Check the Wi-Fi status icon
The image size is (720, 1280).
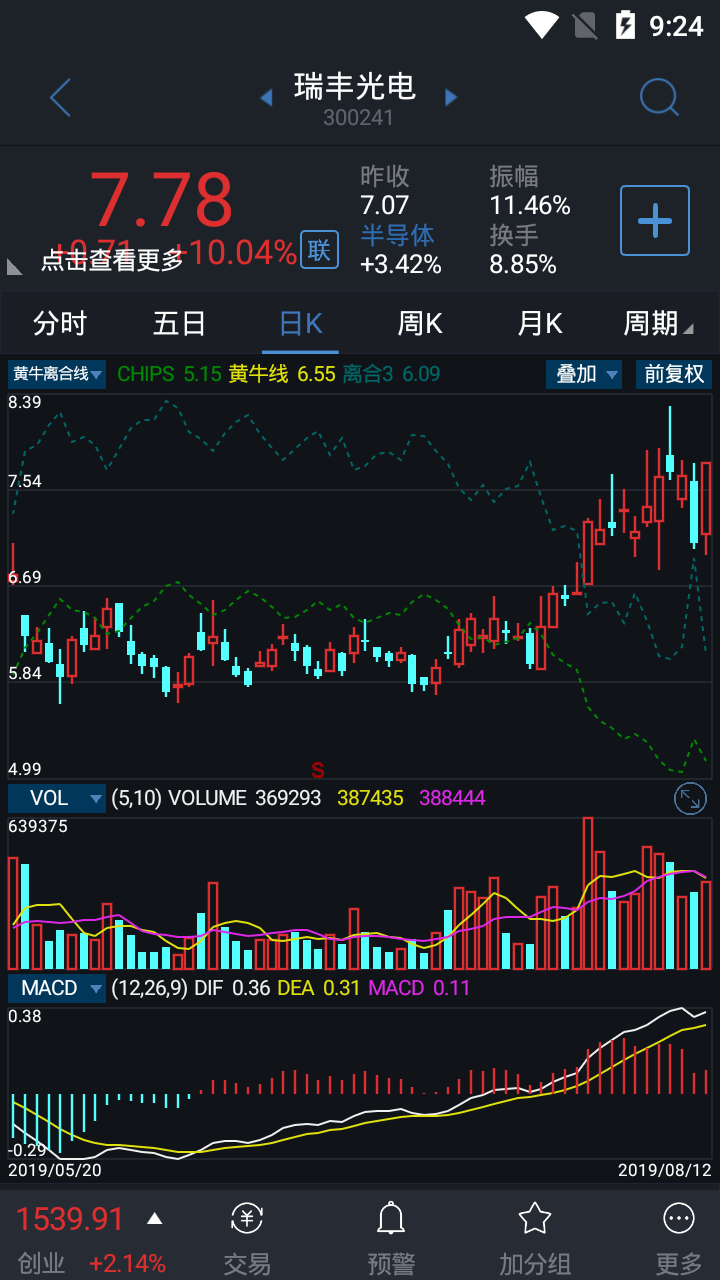(542, 25)
